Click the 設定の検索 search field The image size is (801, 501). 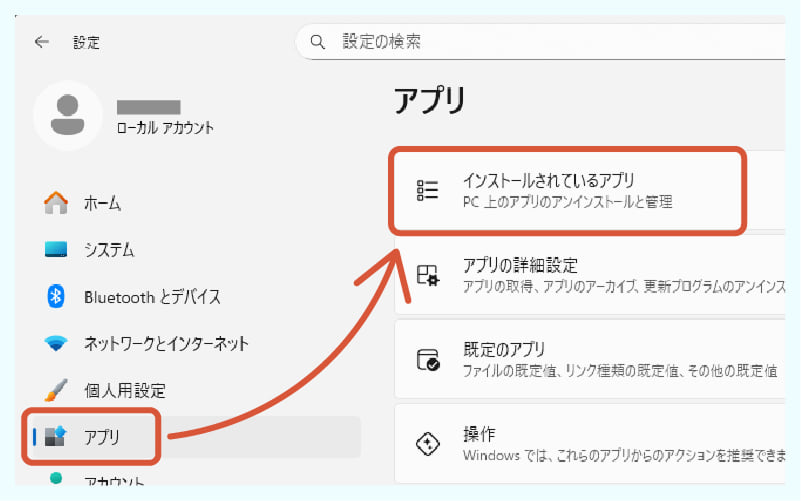click(x=540, y=42)
